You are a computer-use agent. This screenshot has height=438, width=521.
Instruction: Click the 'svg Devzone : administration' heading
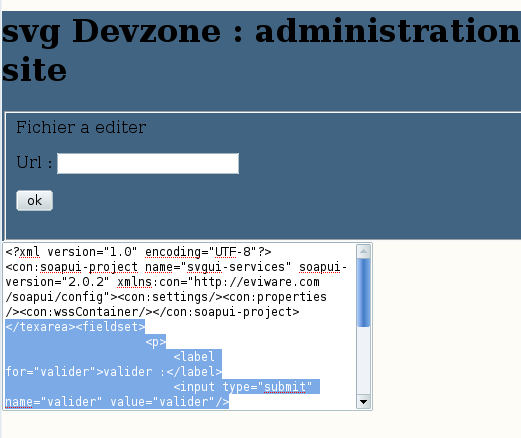pyautogui.click(x=260, y=31)
